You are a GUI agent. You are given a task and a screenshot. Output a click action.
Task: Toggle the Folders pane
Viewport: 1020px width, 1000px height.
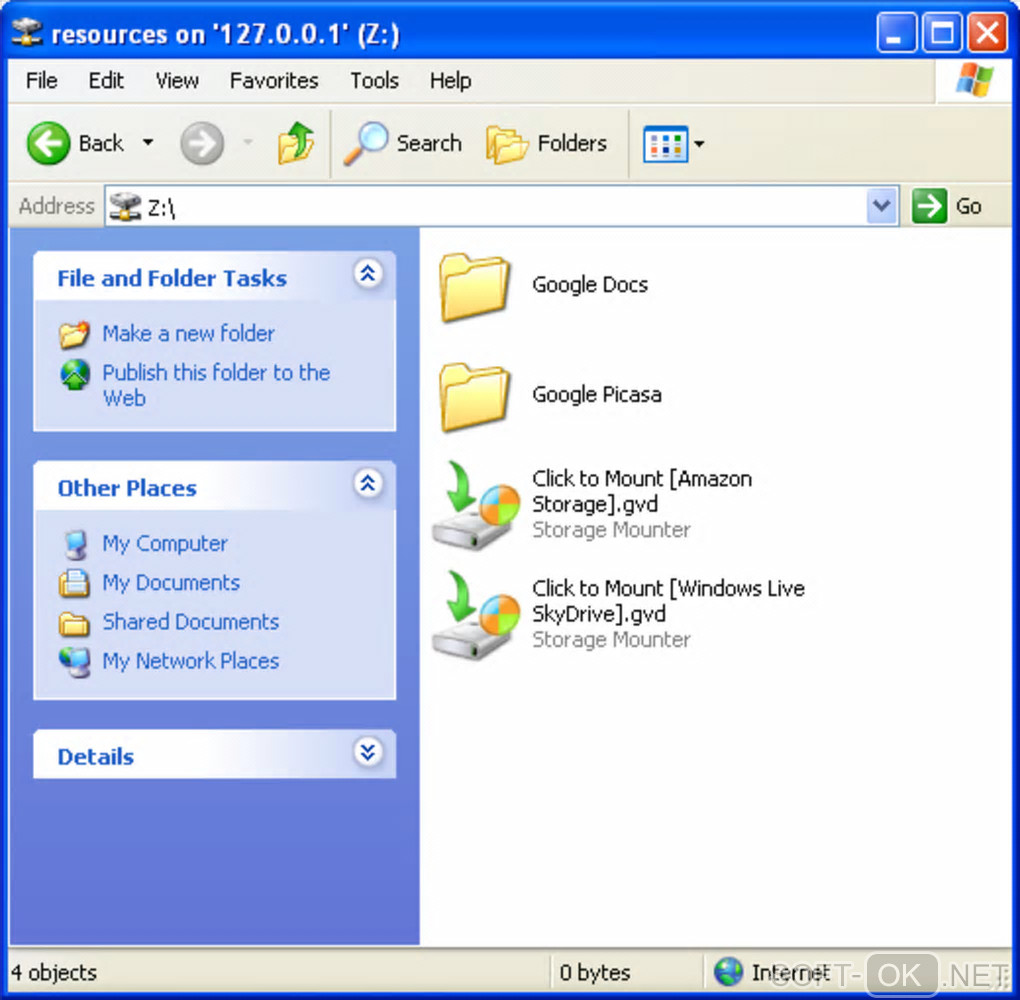[546, 143]
